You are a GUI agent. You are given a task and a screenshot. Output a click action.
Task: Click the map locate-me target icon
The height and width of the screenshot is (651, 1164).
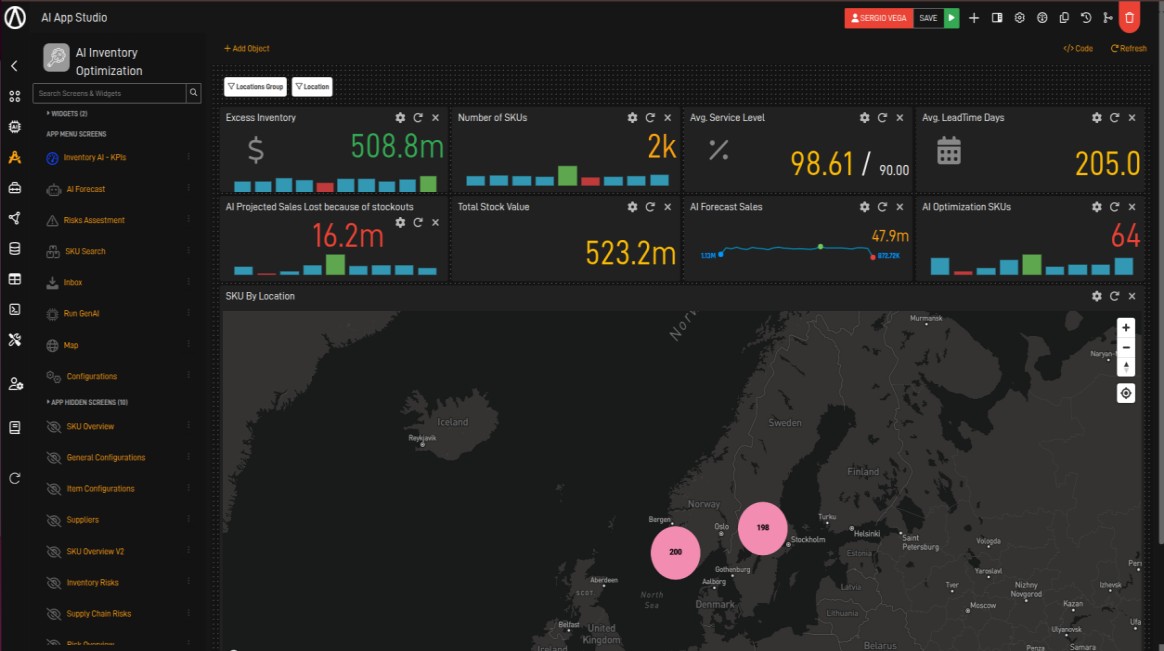(x=1126, y=393)
